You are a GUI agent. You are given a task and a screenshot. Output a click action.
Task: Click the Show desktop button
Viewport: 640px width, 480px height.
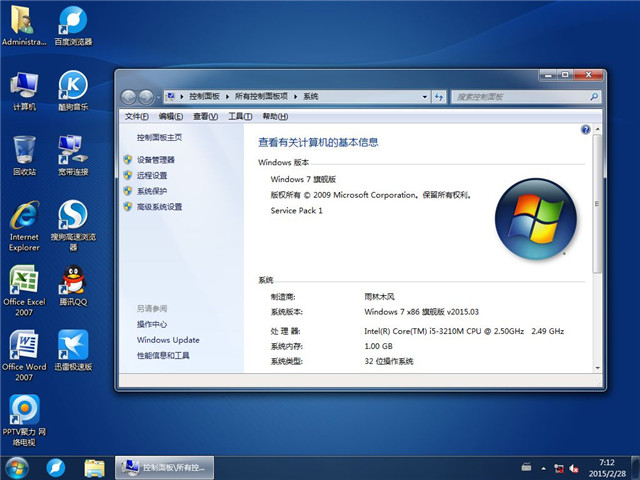point(635,468)
